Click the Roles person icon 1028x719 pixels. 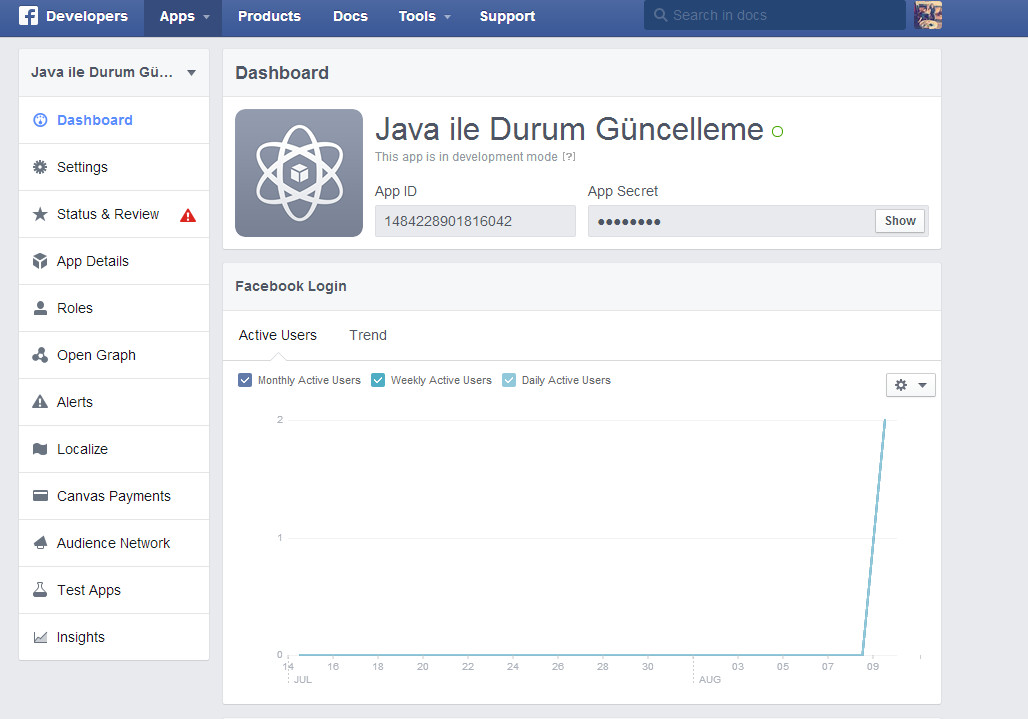pyautogui.click(x=40, y=308)
